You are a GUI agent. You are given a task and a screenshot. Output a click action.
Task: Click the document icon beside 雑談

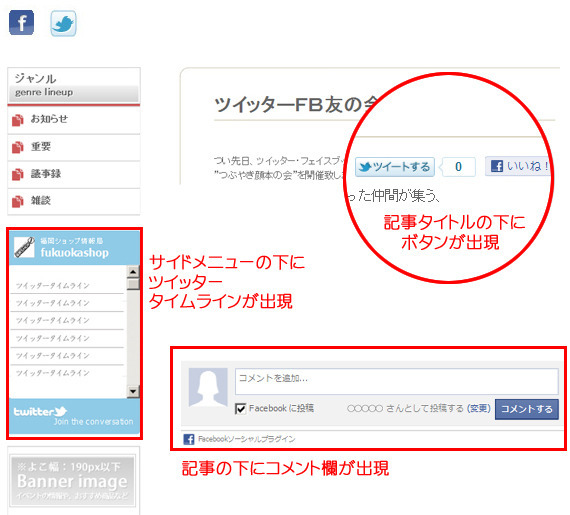click(x=17, y=201)
